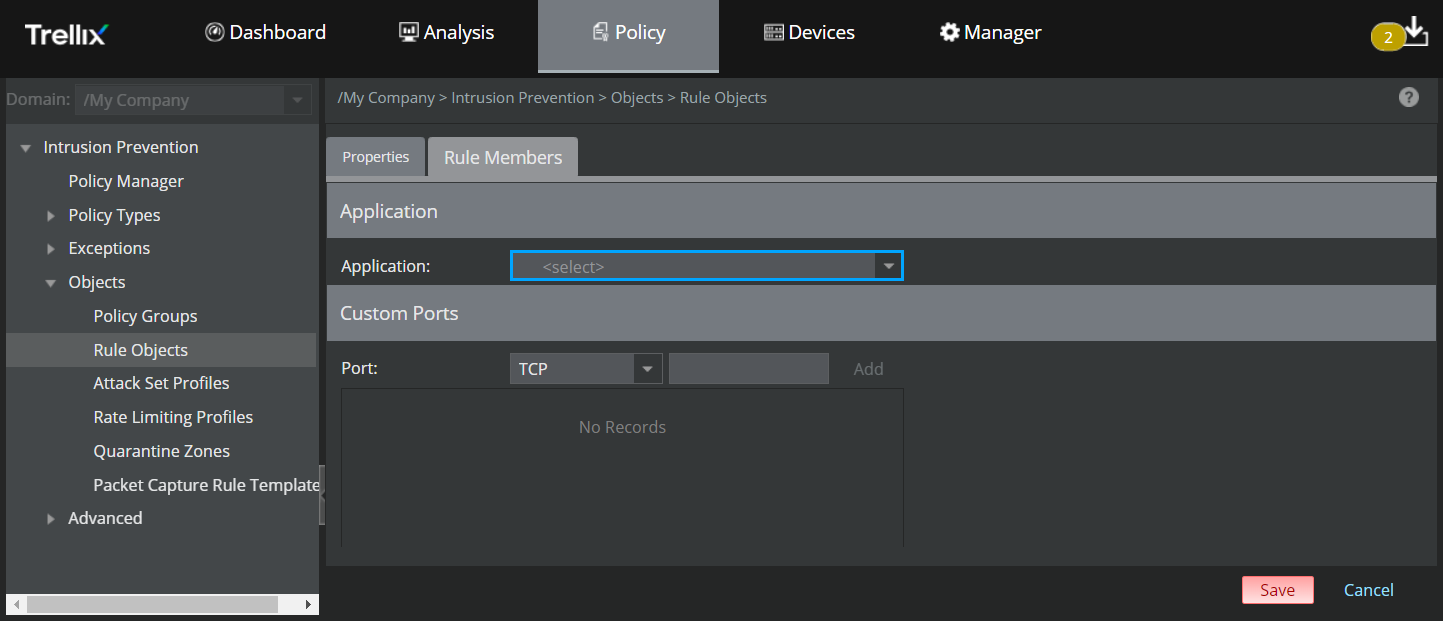
Task: Expand the Exceptions node
Action: pyautogui.click(x=51, y=249)
